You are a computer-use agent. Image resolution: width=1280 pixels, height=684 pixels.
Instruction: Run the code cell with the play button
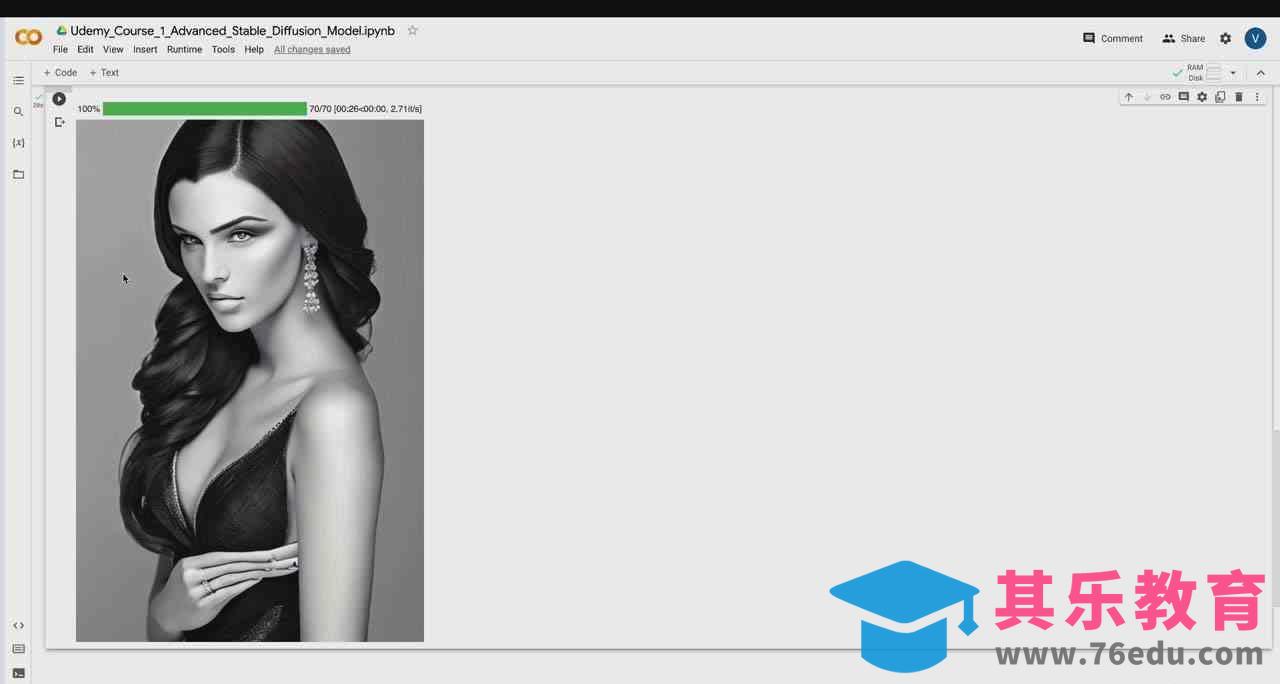(x=59, y=99)
